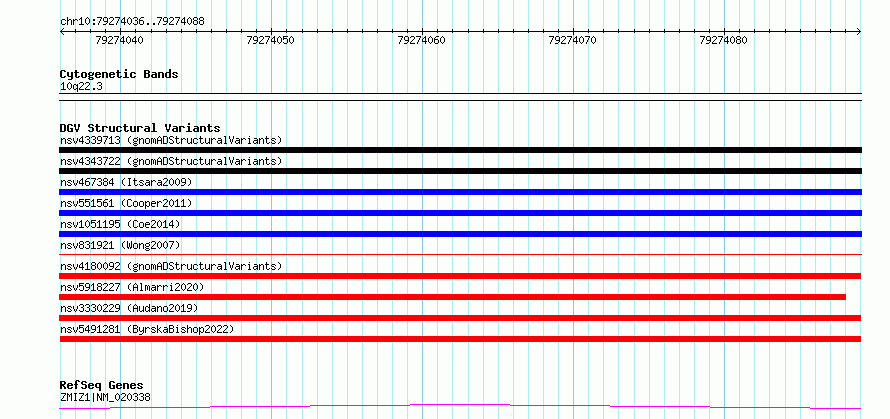Click the DGV Structural Variants track title
Viewport: 890px width, 419px height.
140,128
